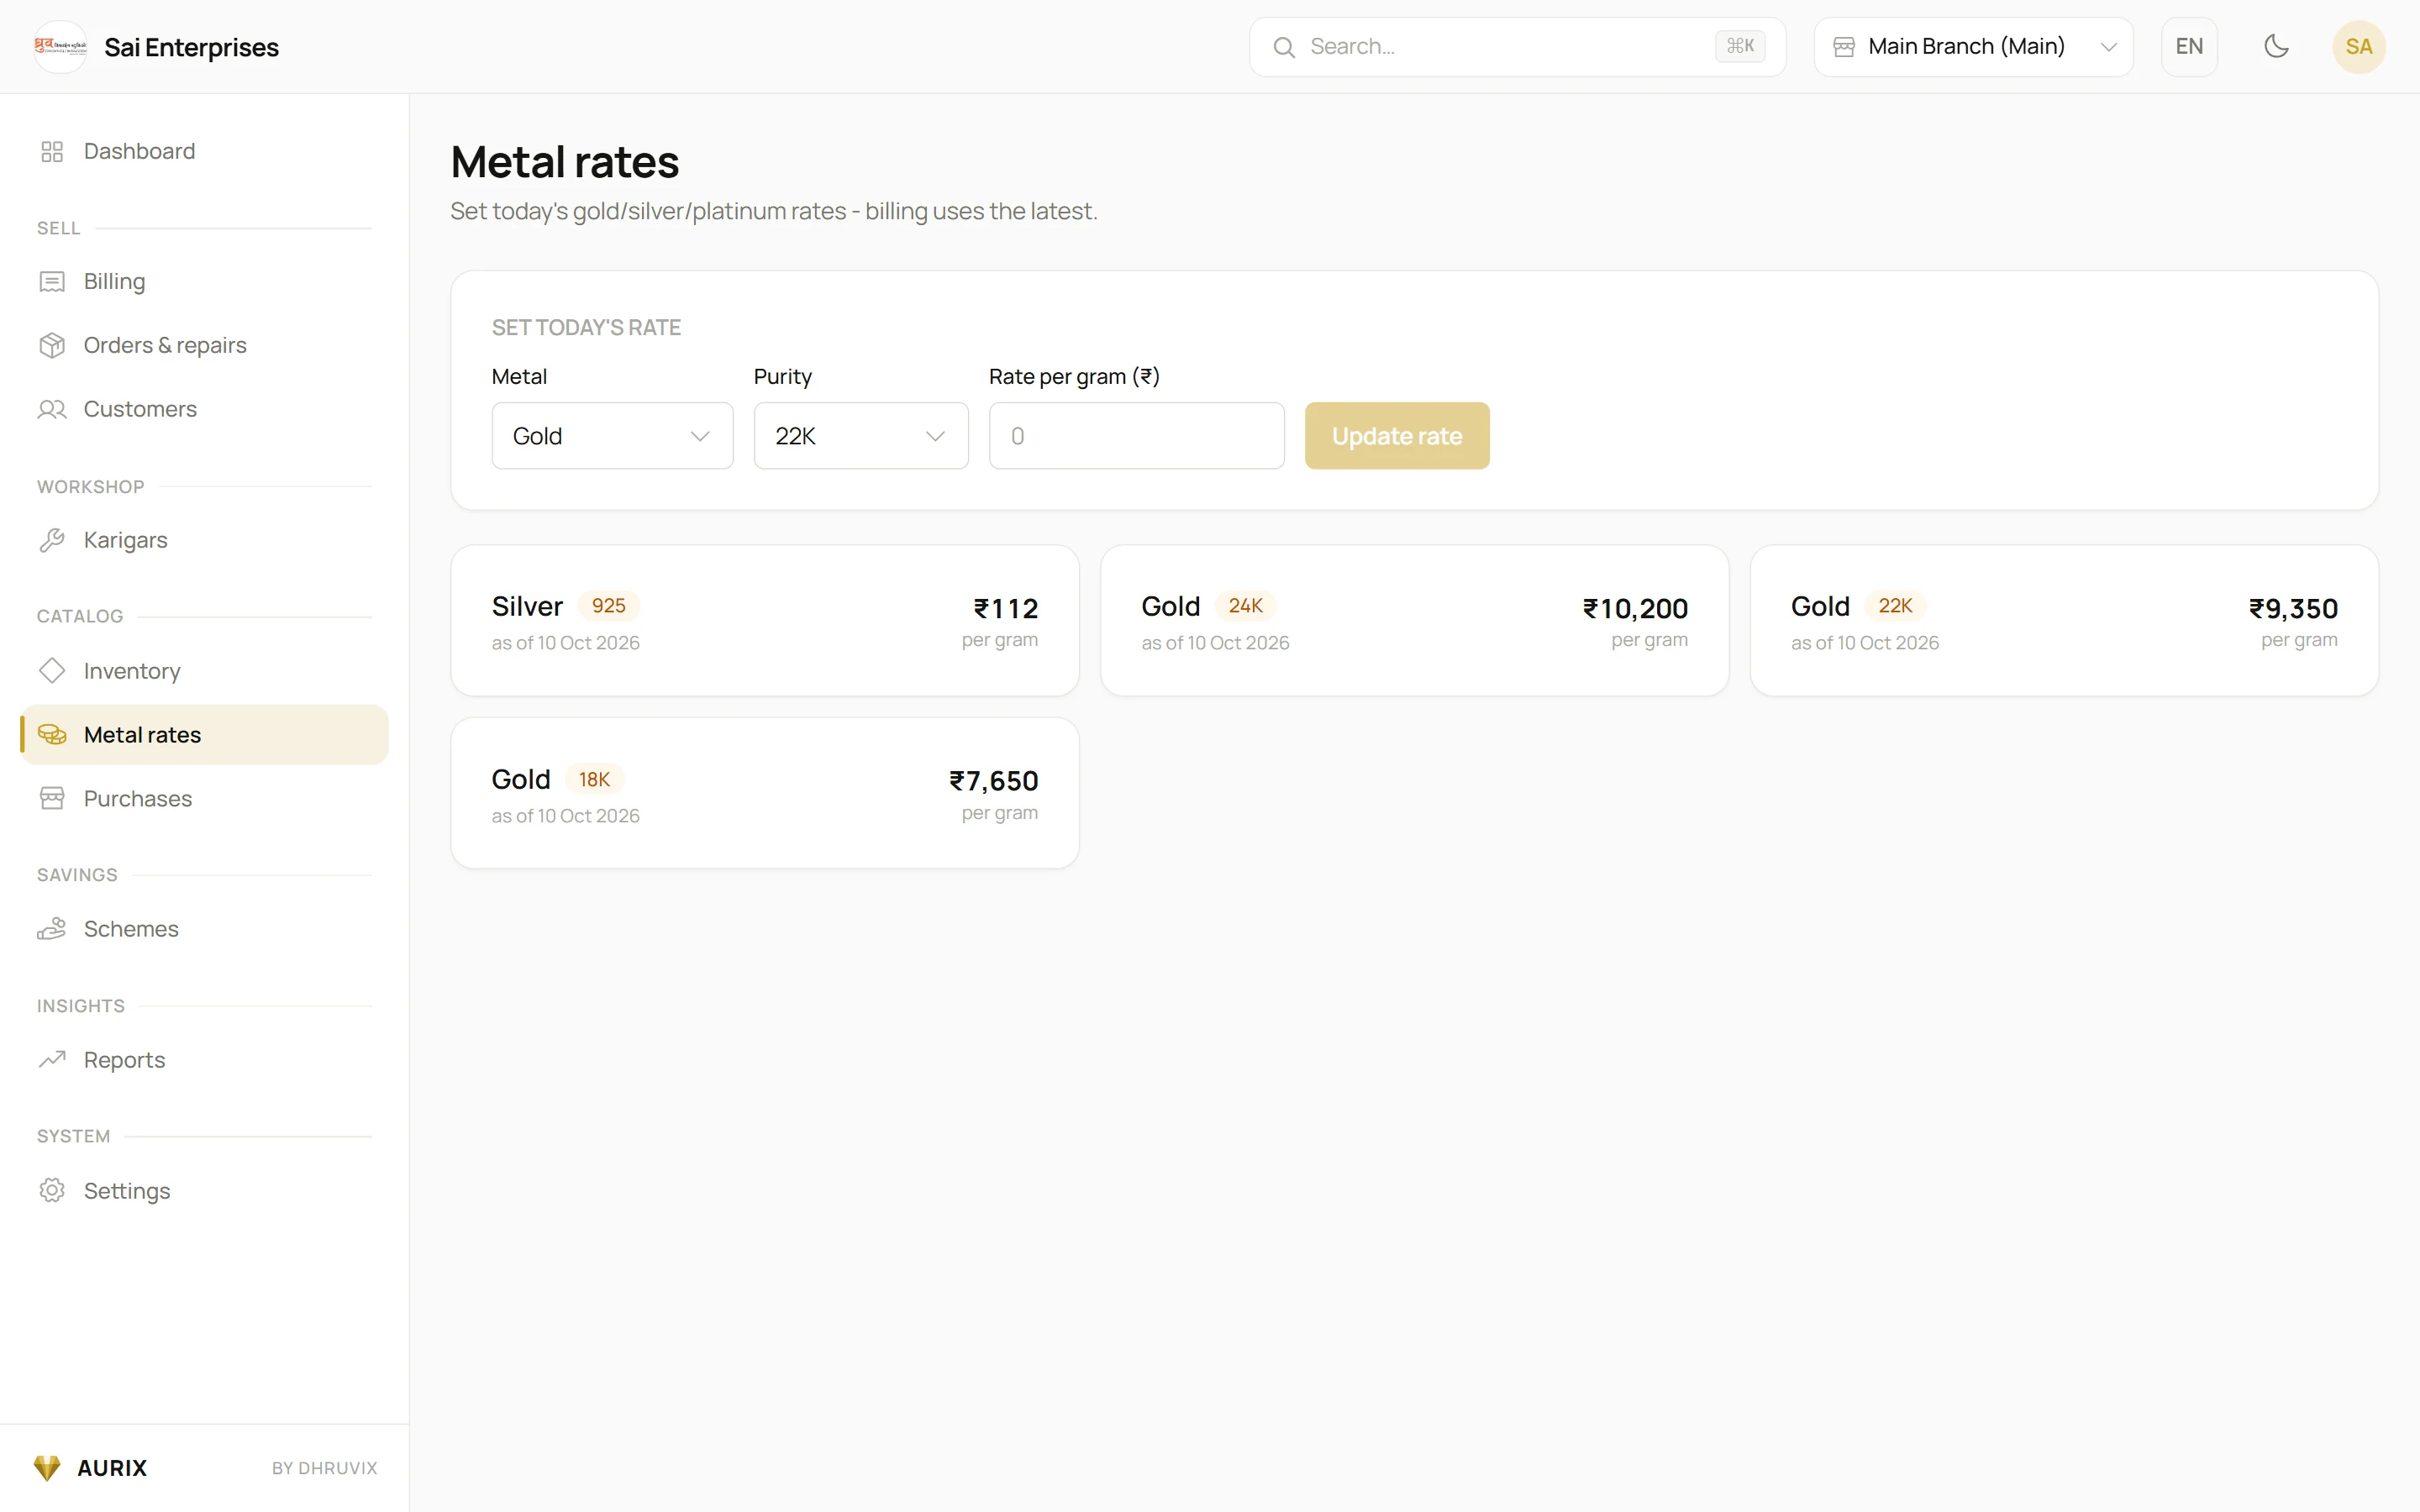
Task: Click the Schemes hand-coins icon
Action: coord(52,929)
